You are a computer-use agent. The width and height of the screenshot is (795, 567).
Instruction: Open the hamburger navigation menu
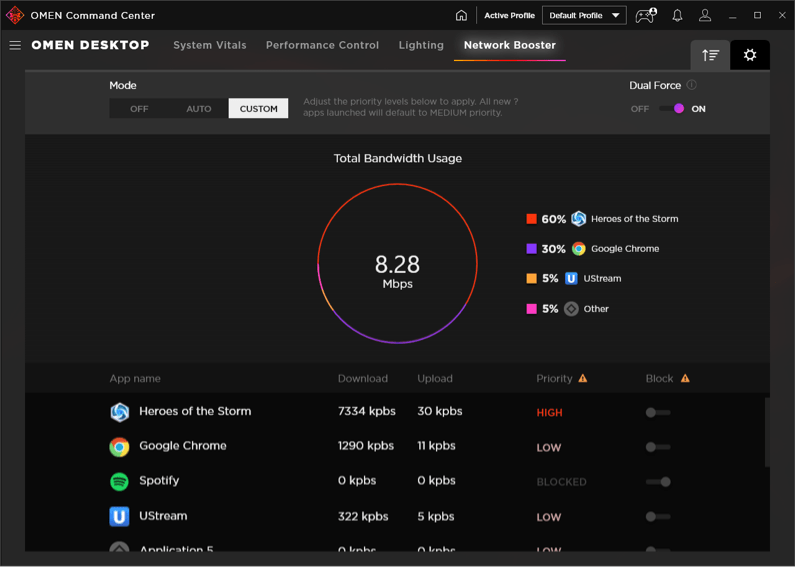click(15, 45)
